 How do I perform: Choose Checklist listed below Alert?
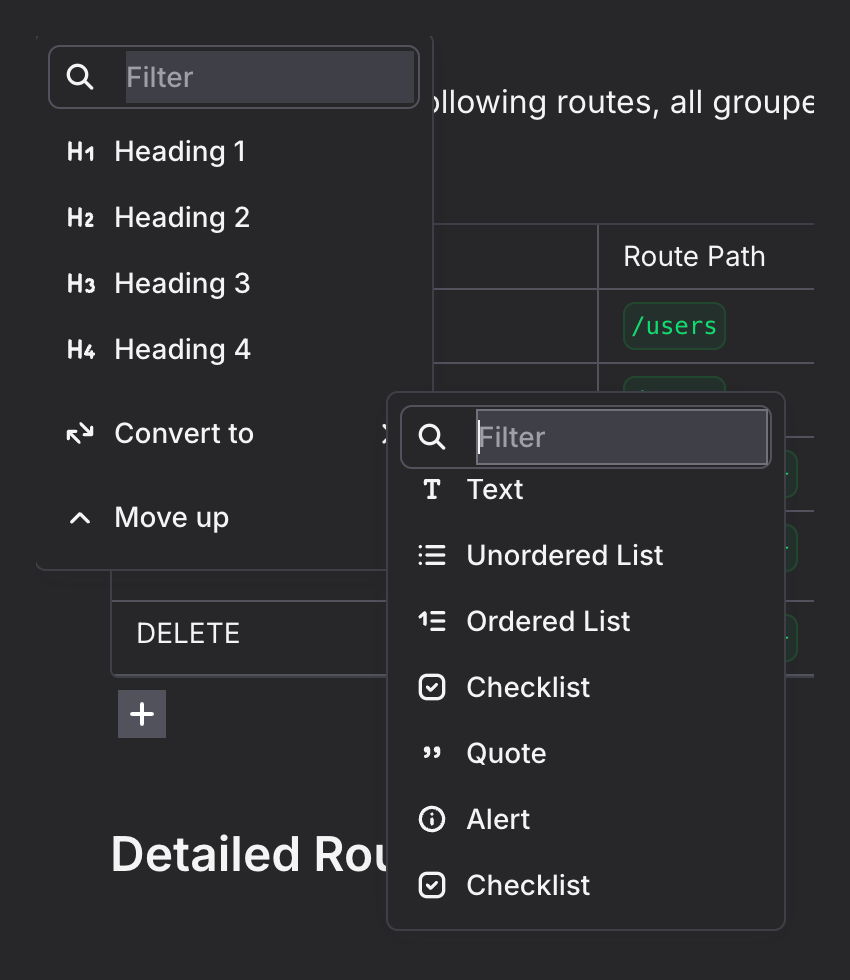click(x=528, y=886)
